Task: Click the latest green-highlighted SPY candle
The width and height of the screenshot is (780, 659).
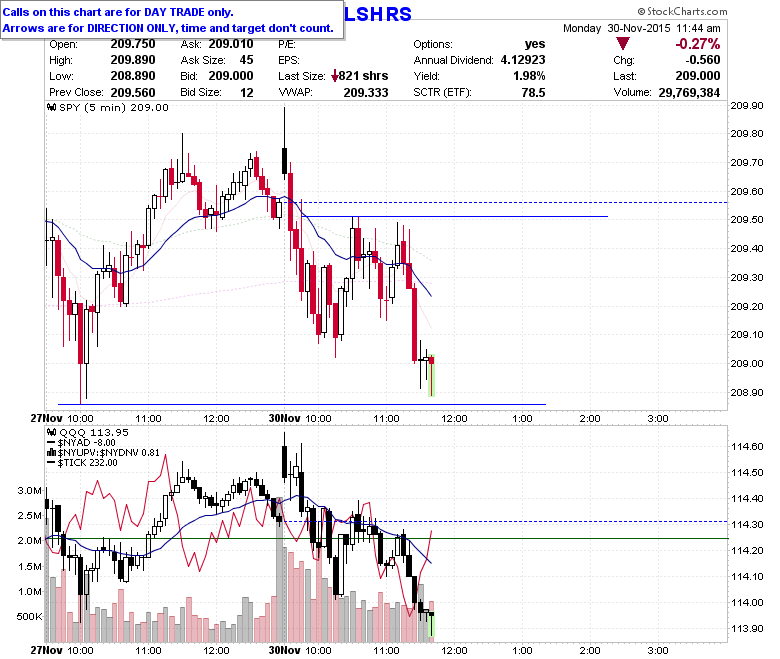Action: tap(432, 375)
